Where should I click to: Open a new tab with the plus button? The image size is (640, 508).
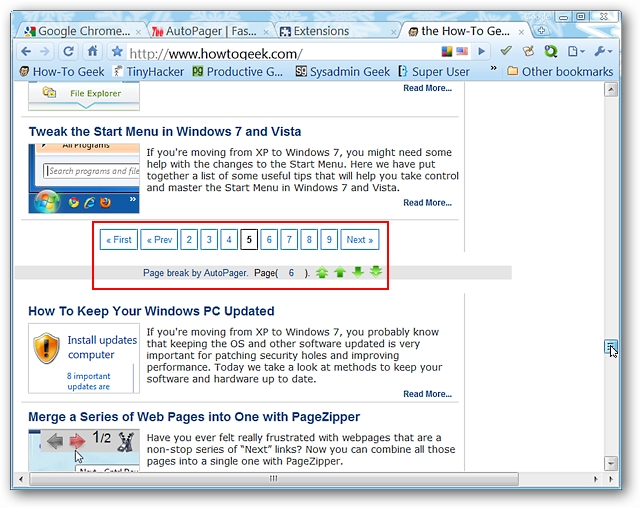pos(542,31)
